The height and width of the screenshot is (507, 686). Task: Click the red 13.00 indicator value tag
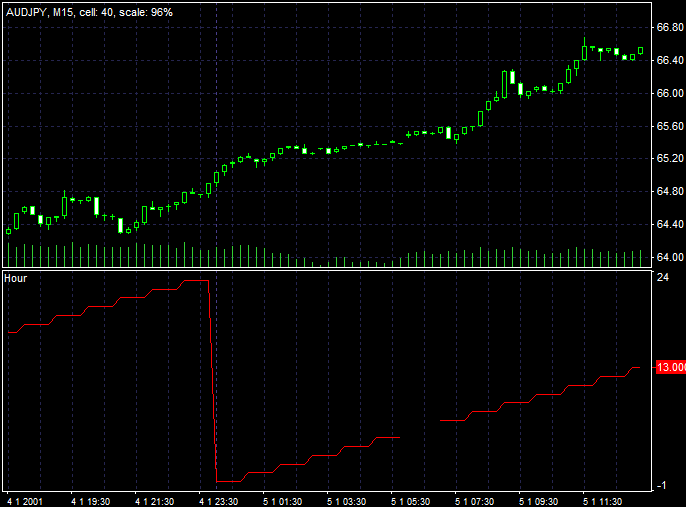click(x=671, y=367)
